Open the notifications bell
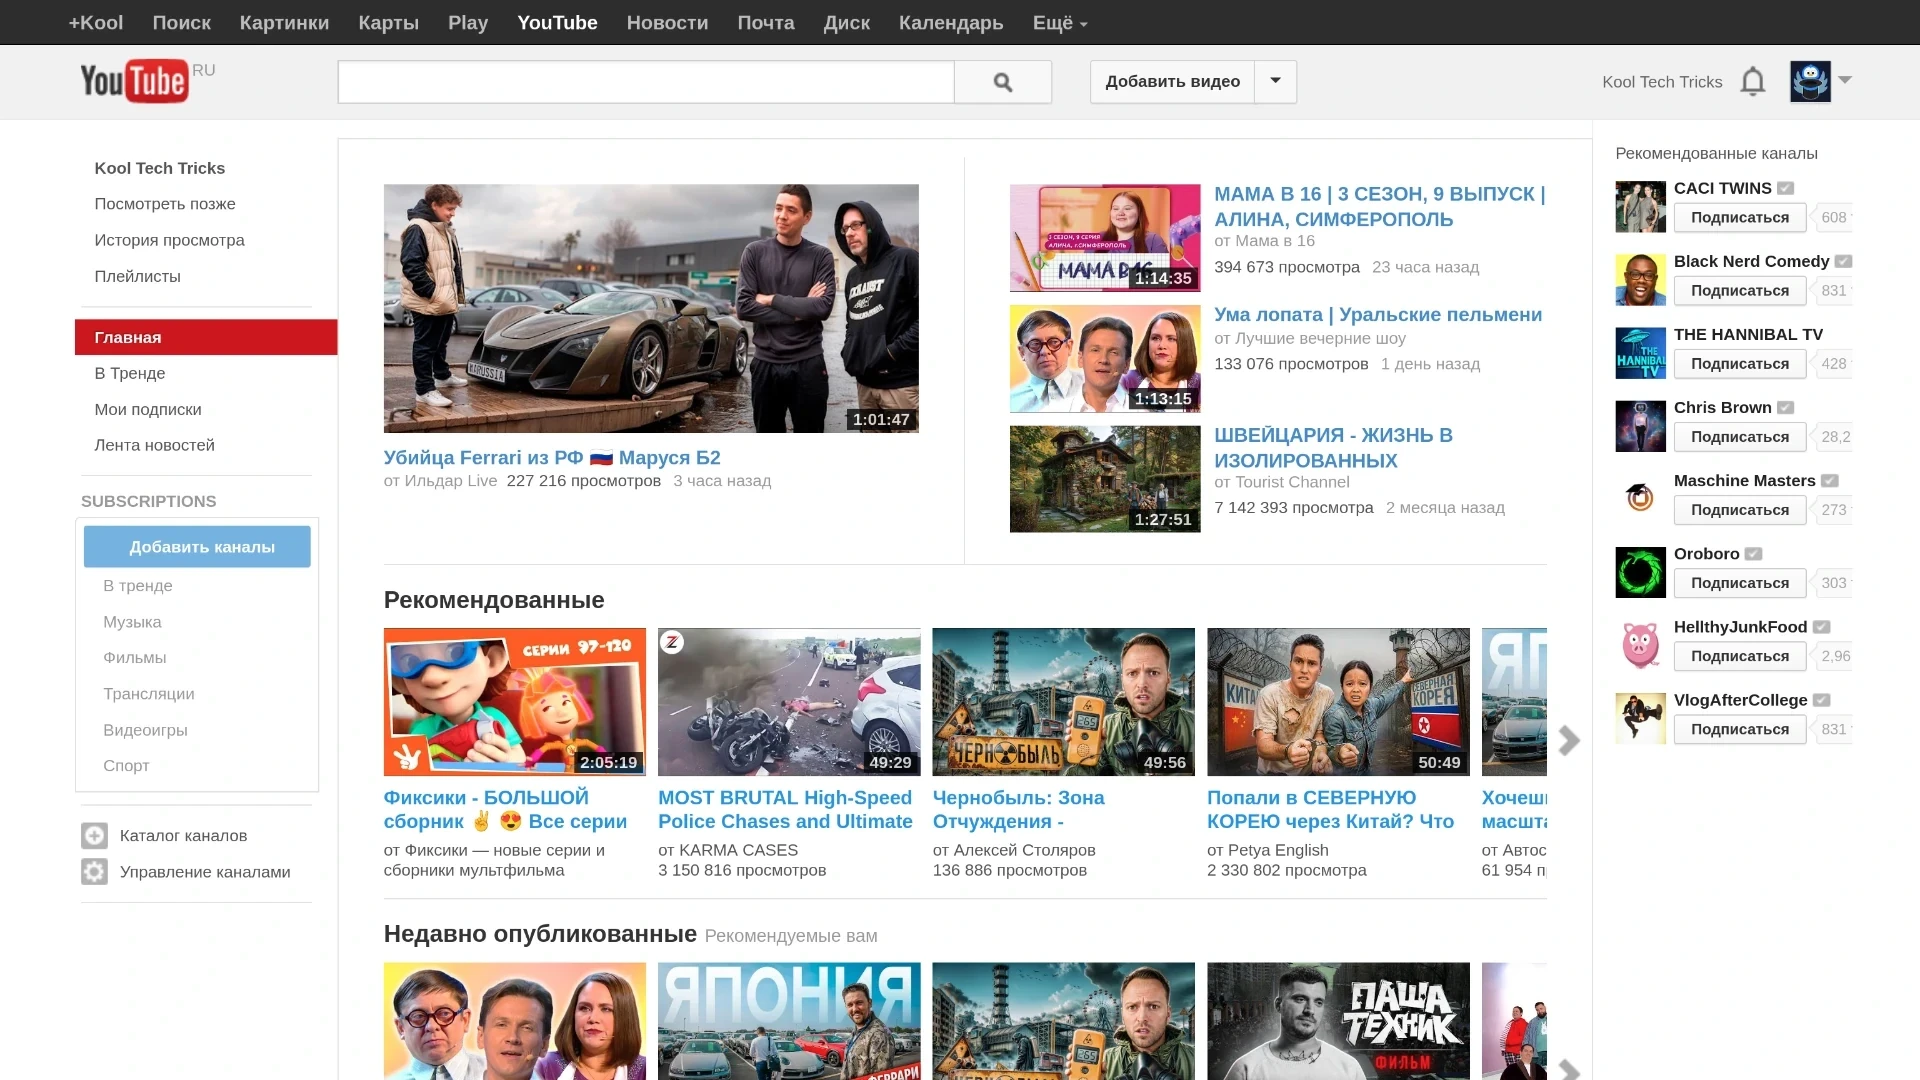 tap(1753, 81)
